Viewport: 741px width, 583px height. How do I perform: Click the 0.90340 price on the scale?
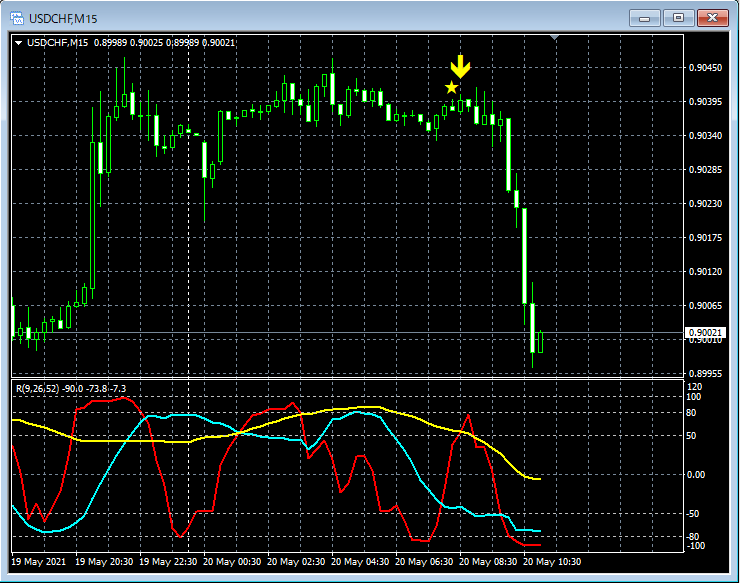(705, 136)
